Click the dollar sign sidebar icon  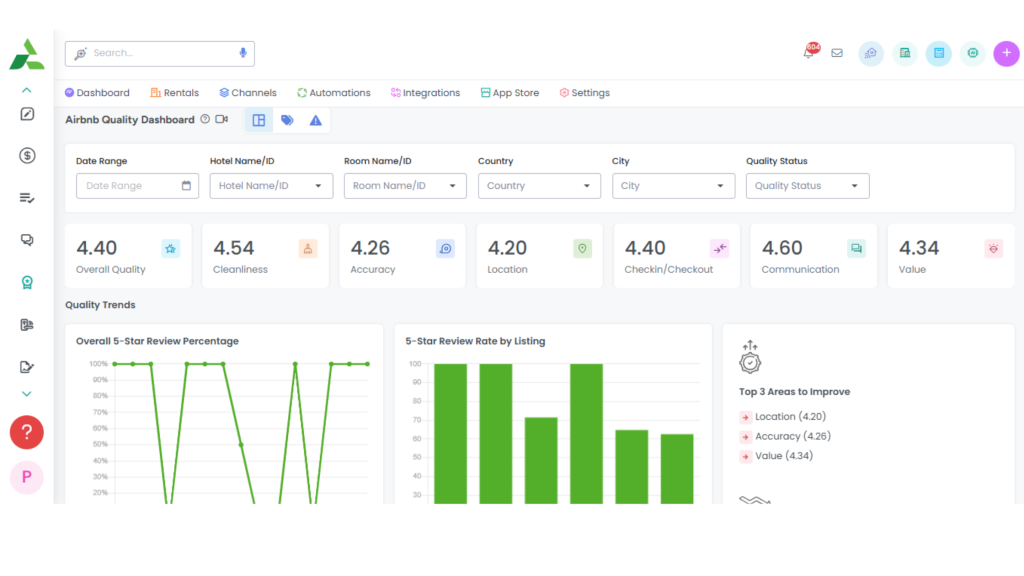click(27, 156)
